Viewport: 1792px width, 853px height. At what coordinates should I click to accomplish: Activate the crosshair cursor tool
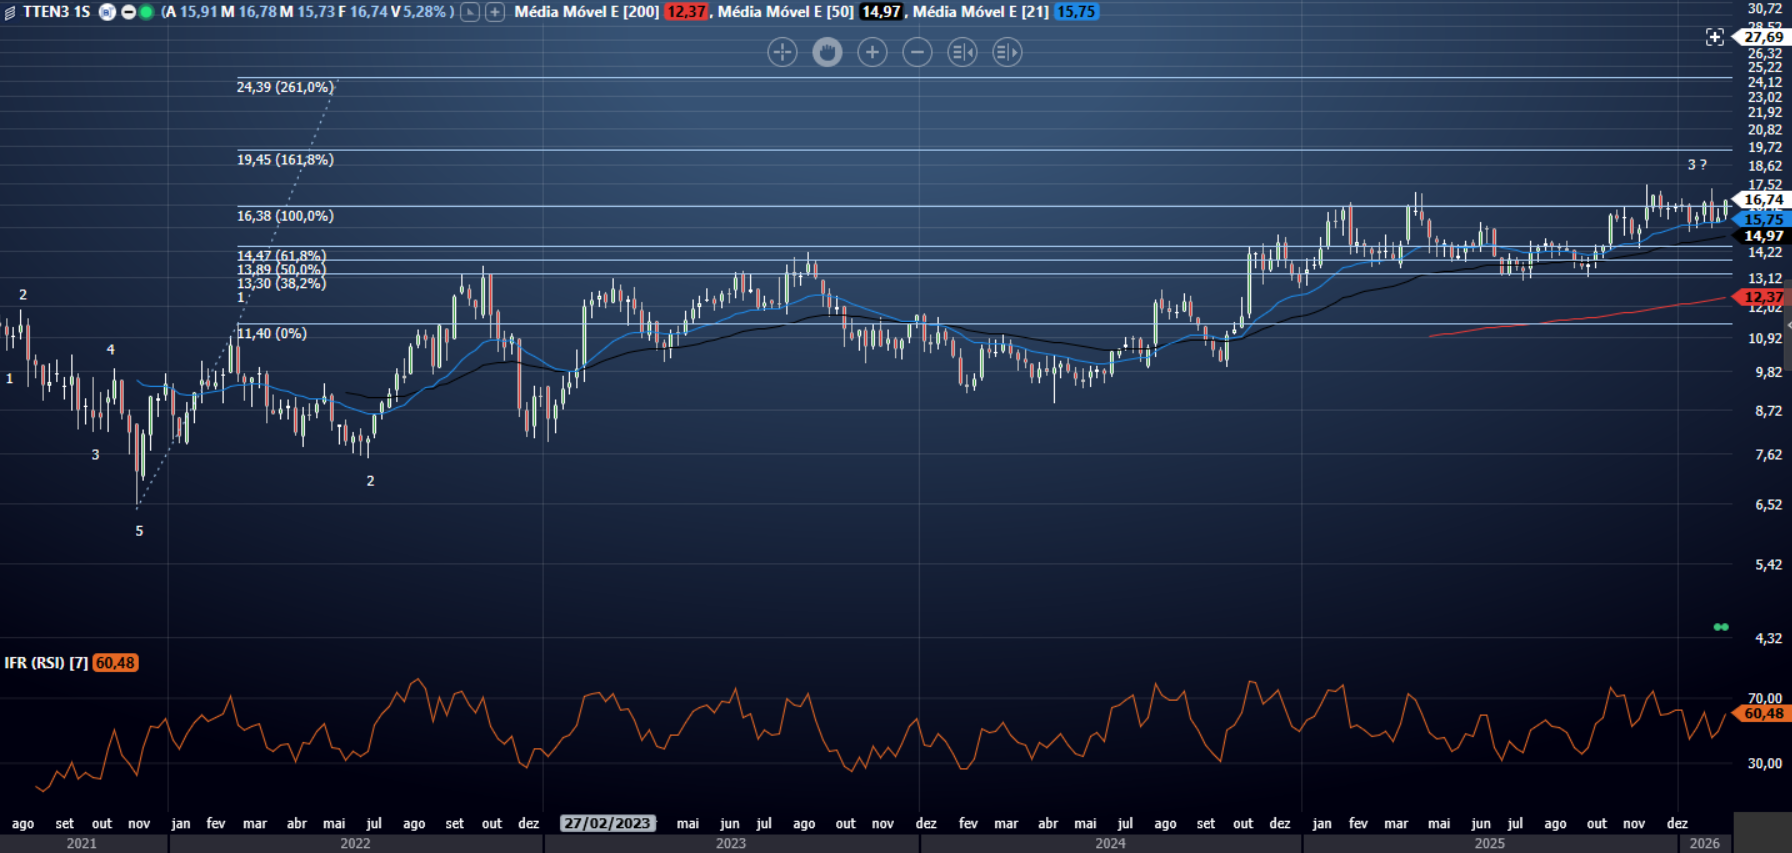coord(782,52)
